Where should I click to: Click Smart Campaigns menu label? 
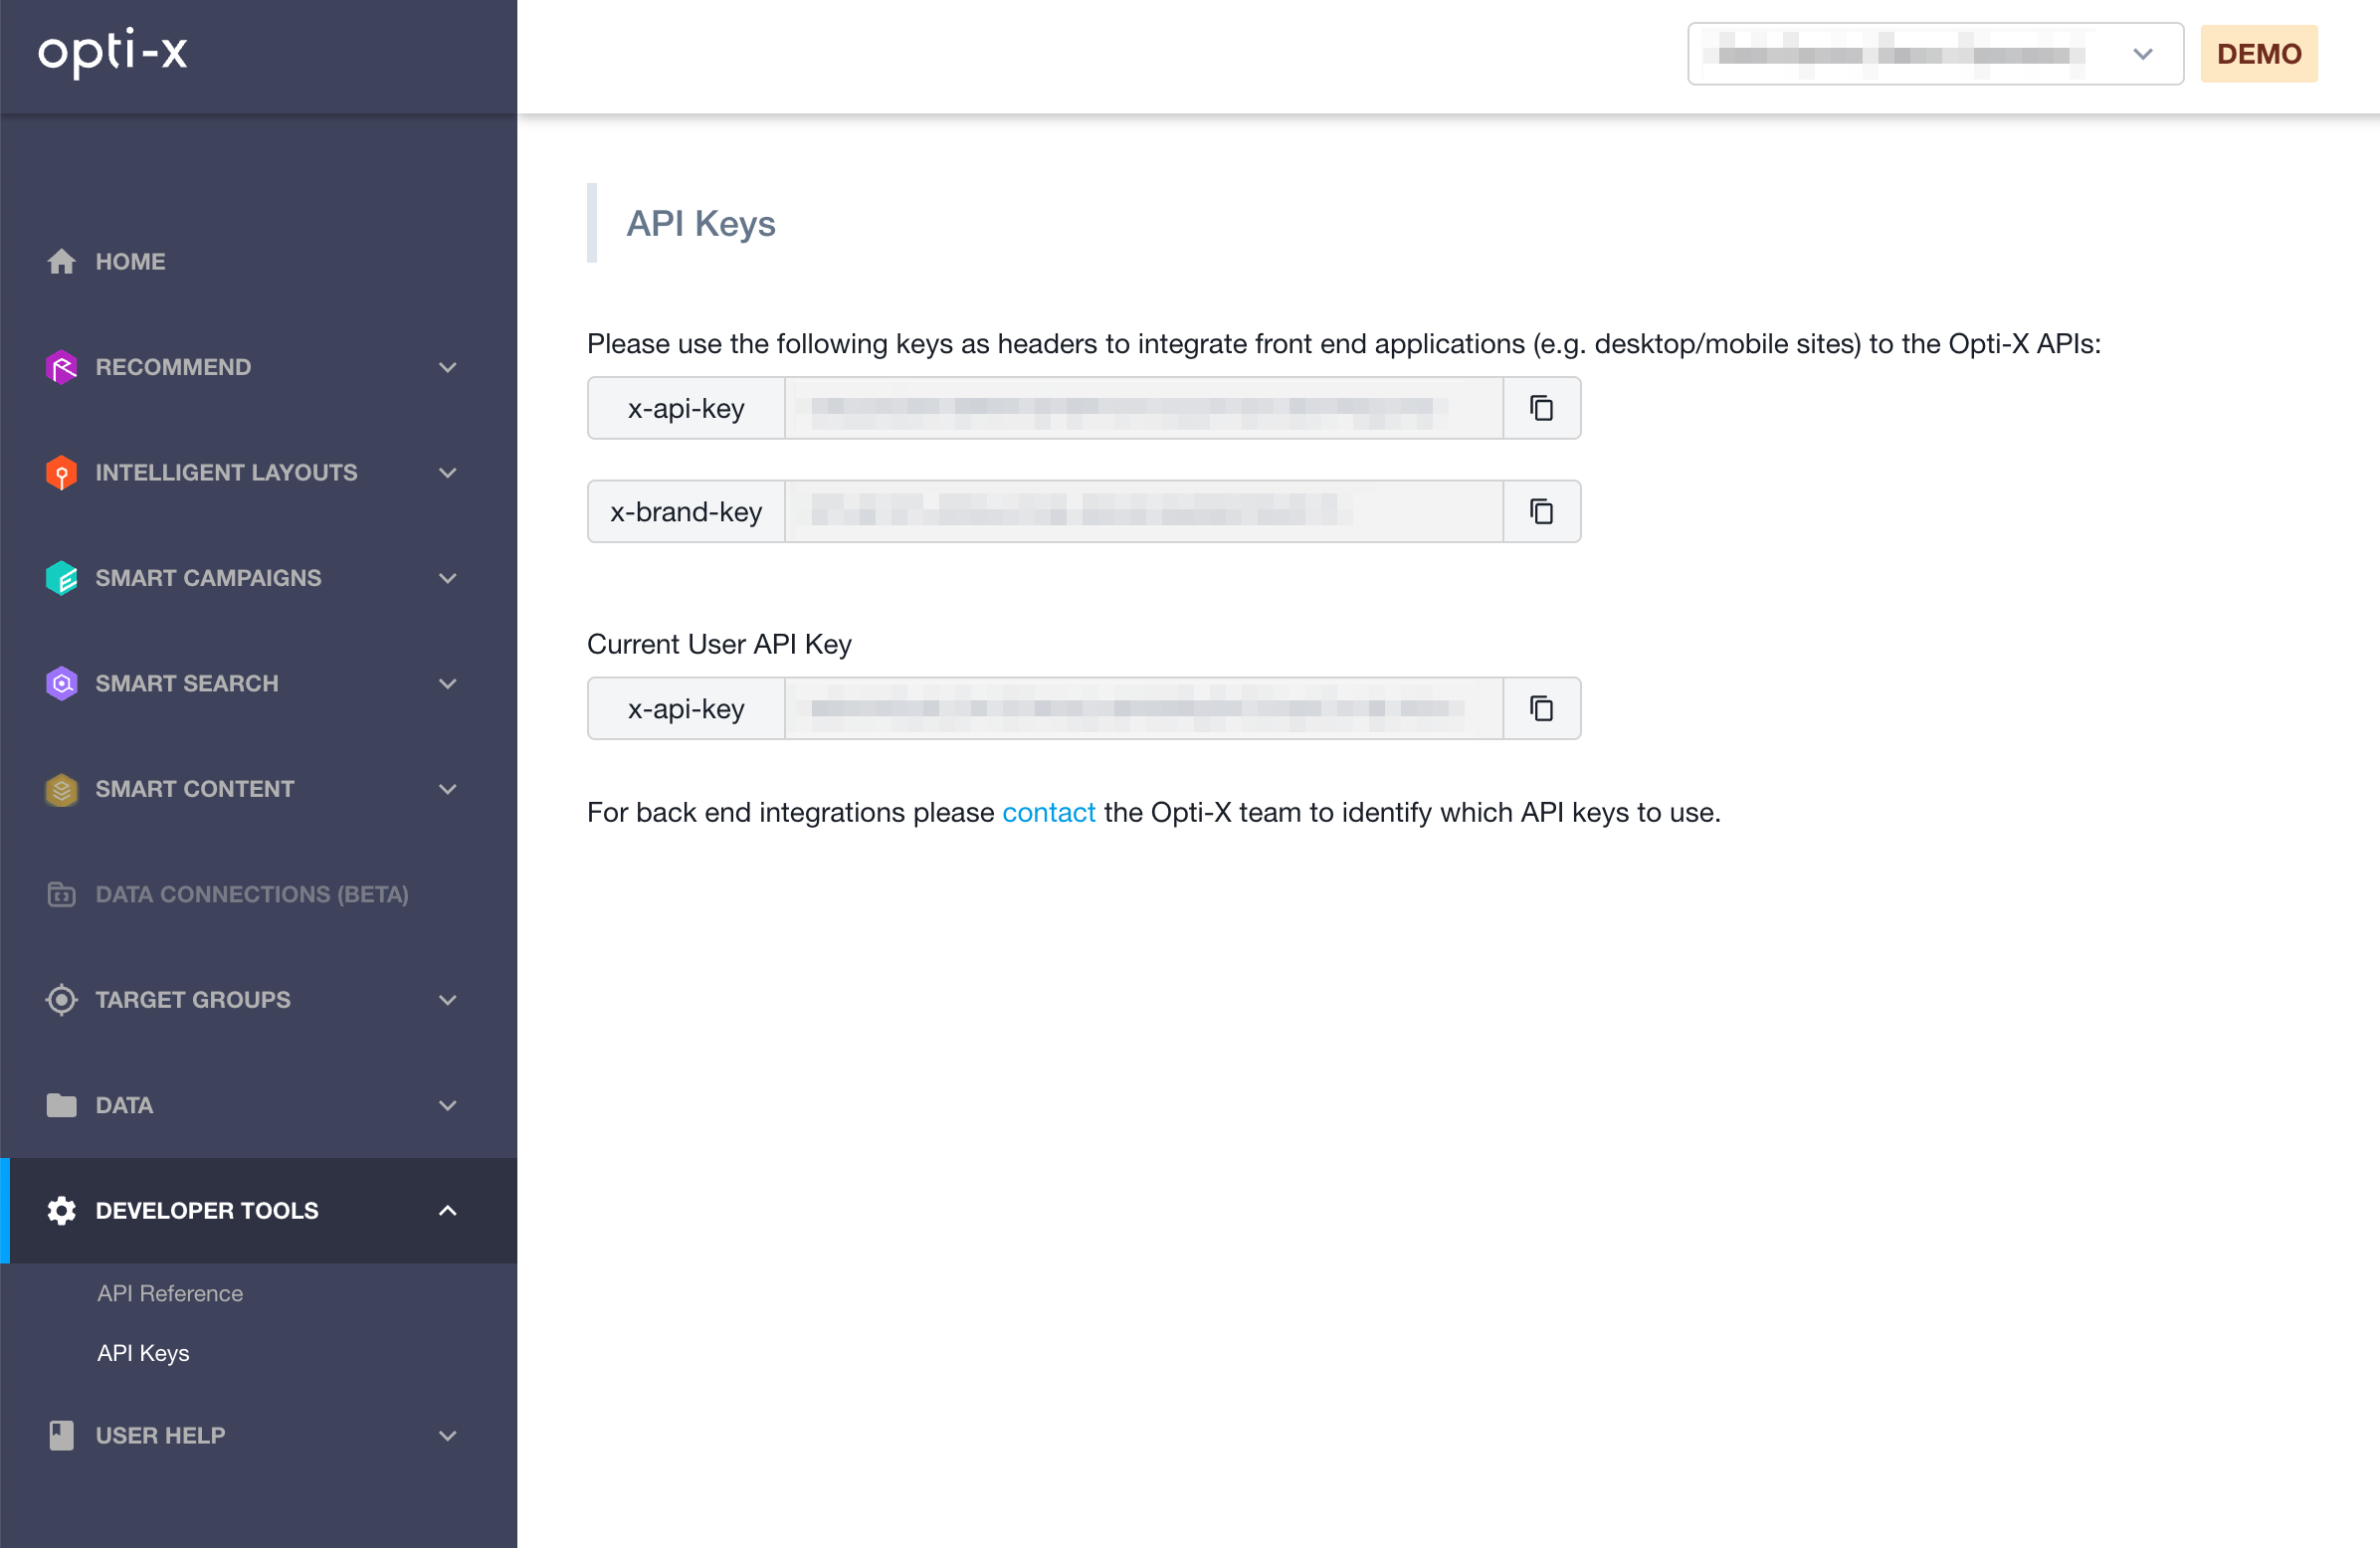(x=208, y=578)
